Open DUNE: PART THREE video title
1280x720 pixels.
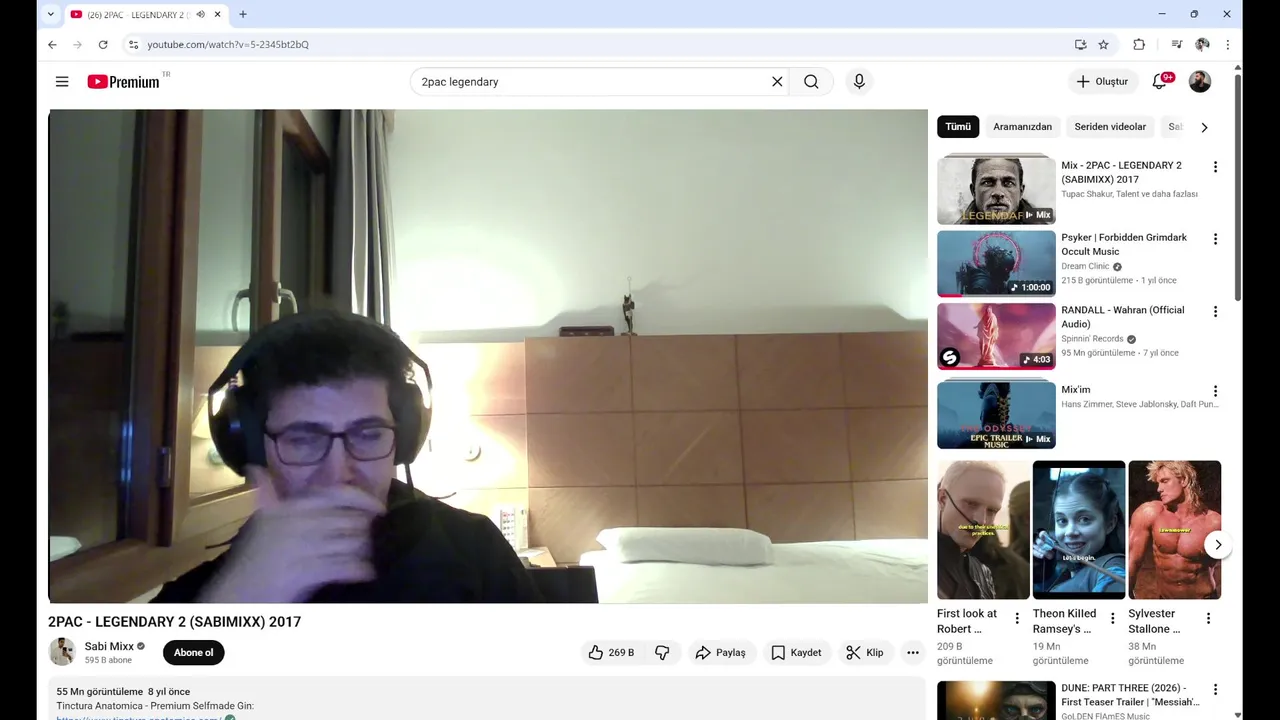tap(1128, 695)
